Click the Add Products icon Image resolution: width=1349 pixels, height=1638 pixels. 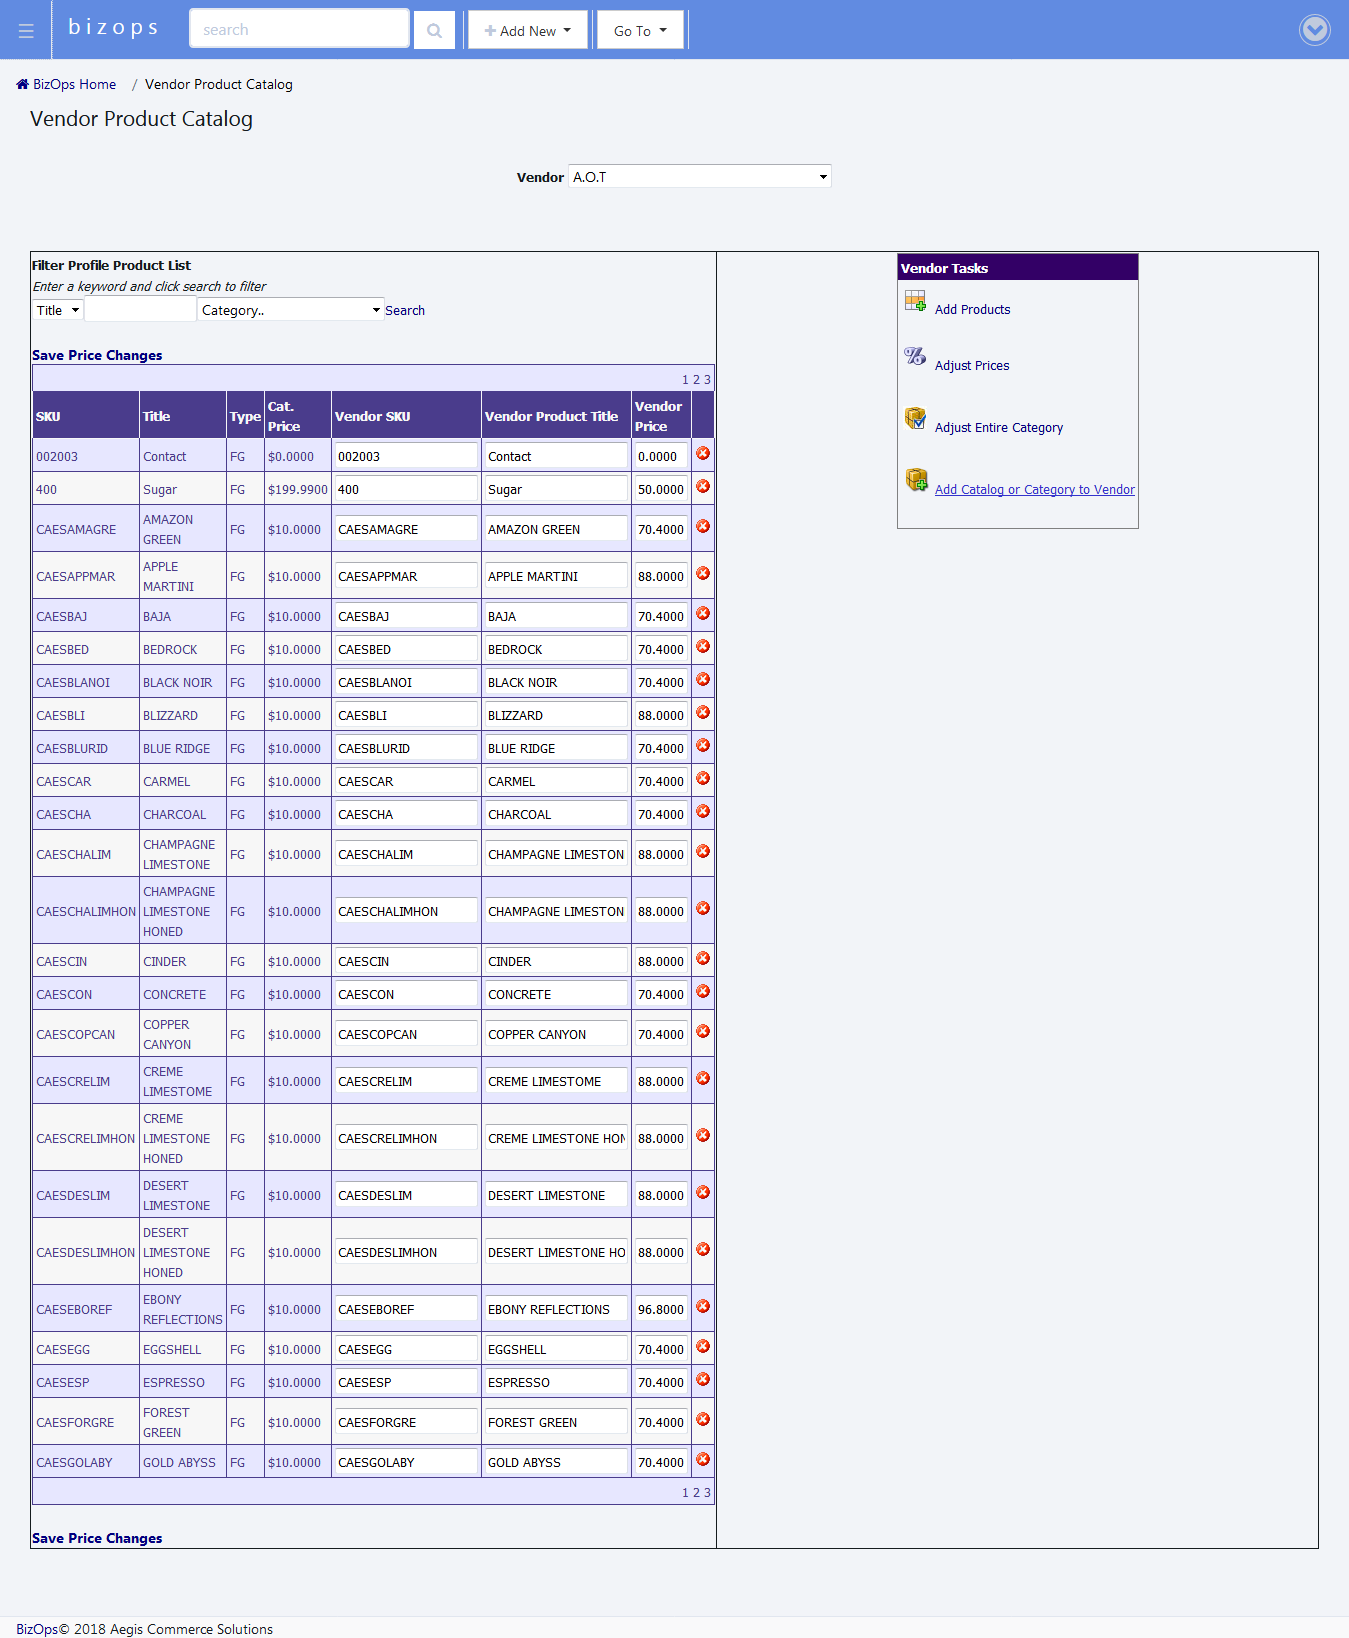point(915,301)
